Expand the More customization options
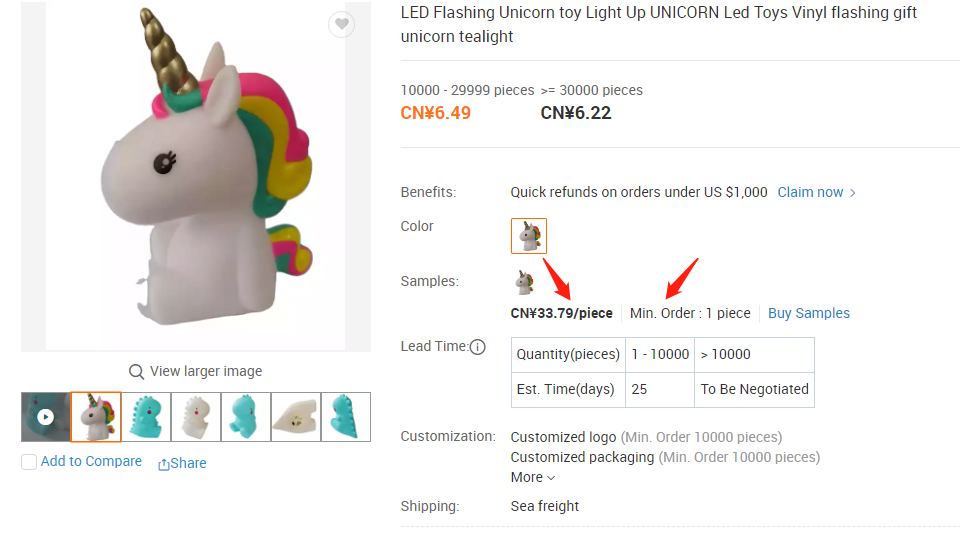This screenshot has width=960, height=540. coord(533,478)
